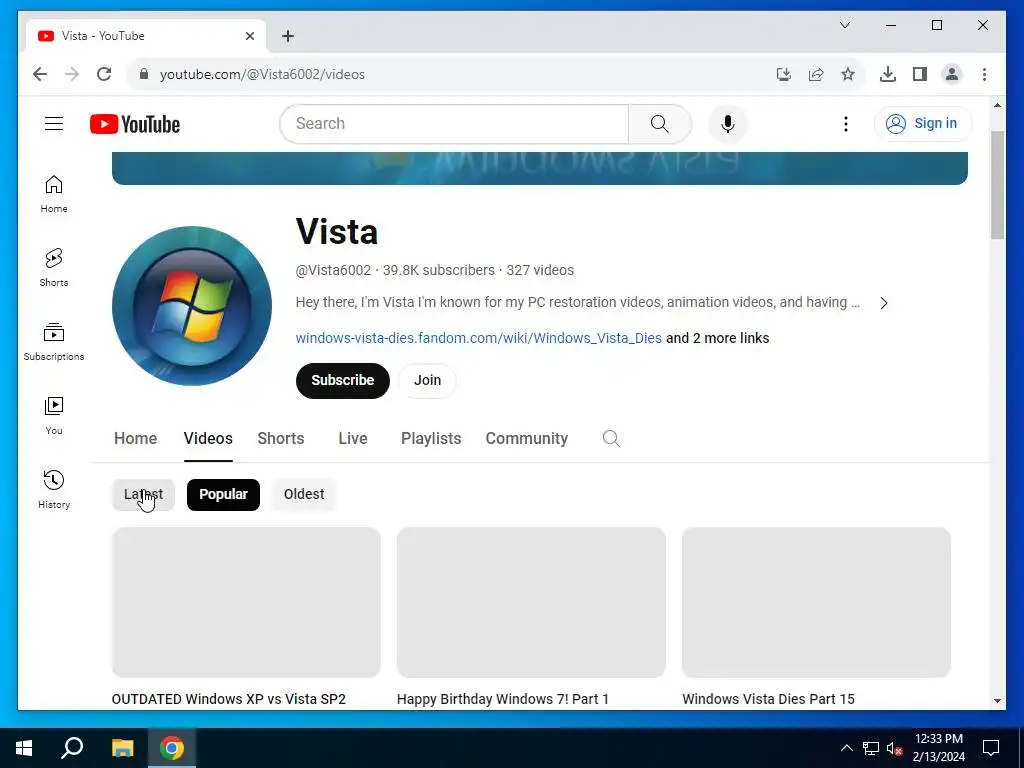Toggle Chrome side panel

click(920, 74)
